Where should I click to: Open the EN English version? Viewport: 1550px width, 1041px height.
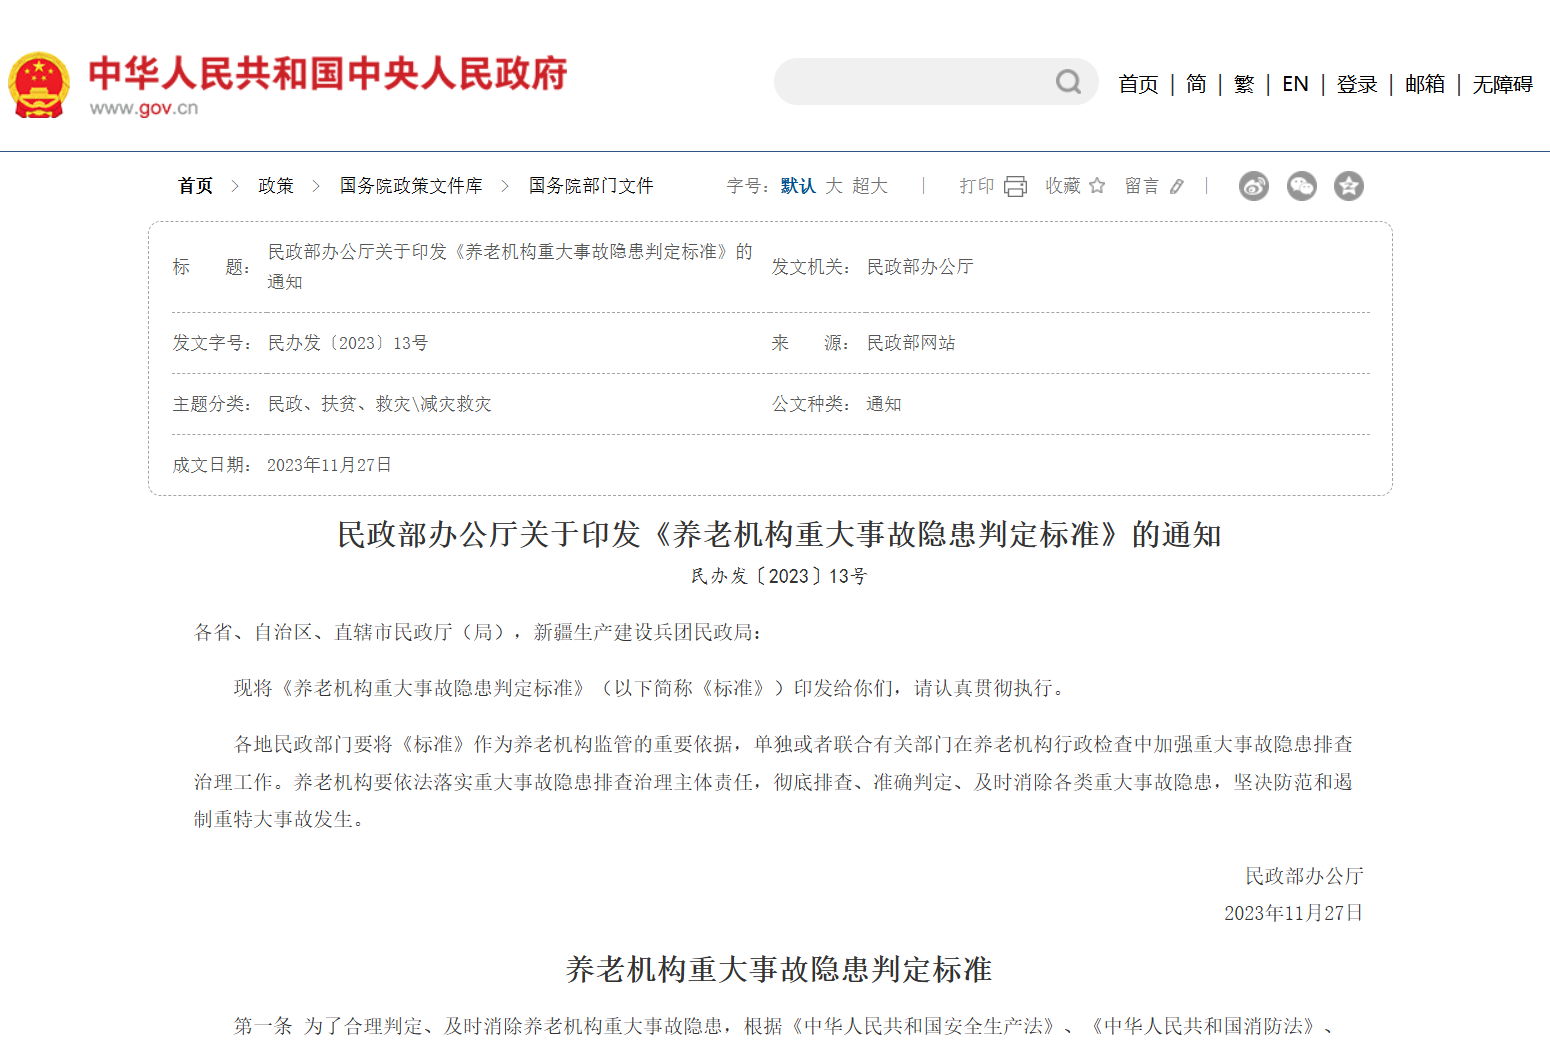coord(1295,84)
